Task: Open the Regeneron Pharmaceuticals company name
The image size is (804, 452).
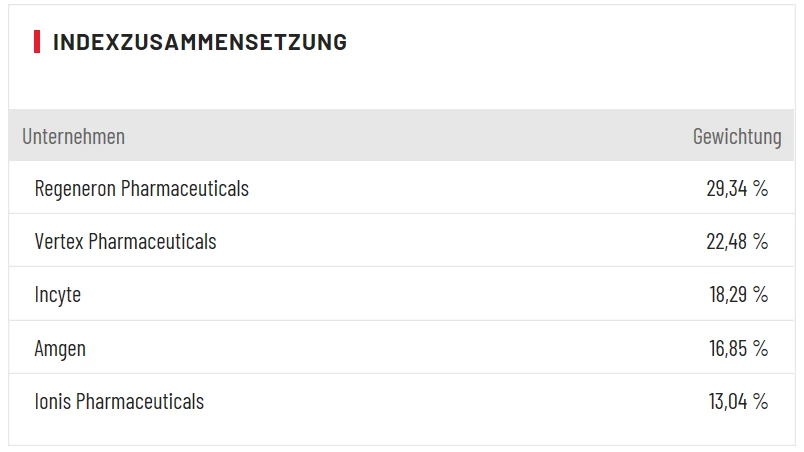Action: pyautogui.click(x=142, y=188)
